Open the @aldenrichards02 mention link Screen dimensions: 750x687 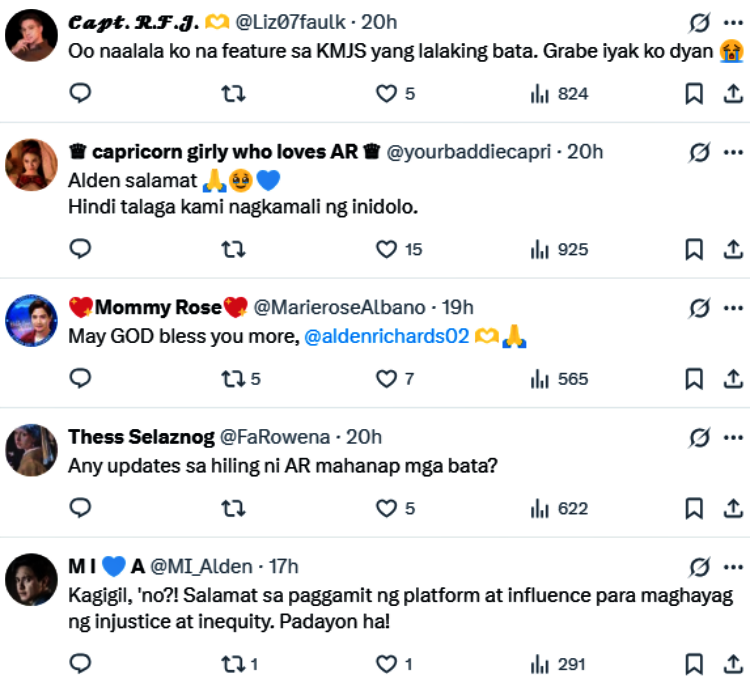[387, 337]
